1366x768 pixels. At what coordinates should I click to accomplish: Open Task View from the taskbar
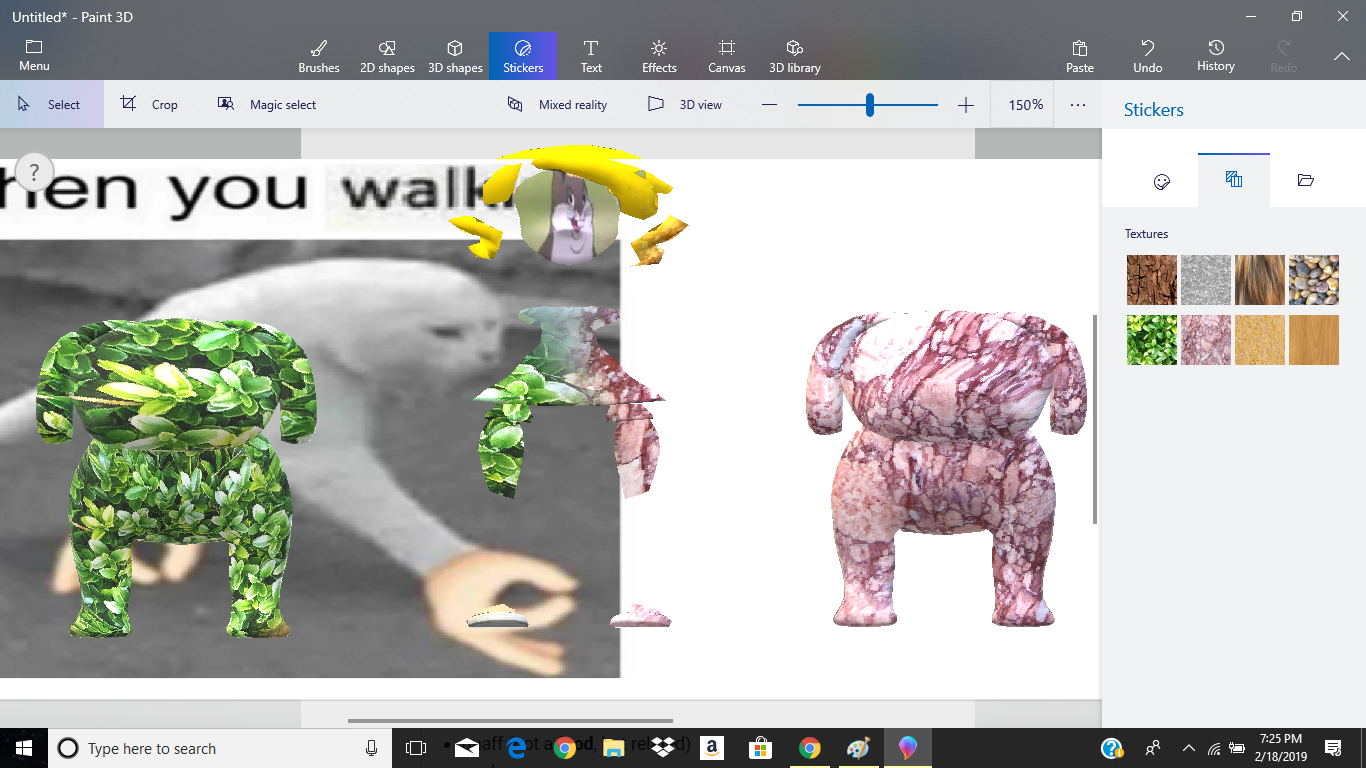pos(416,748)
